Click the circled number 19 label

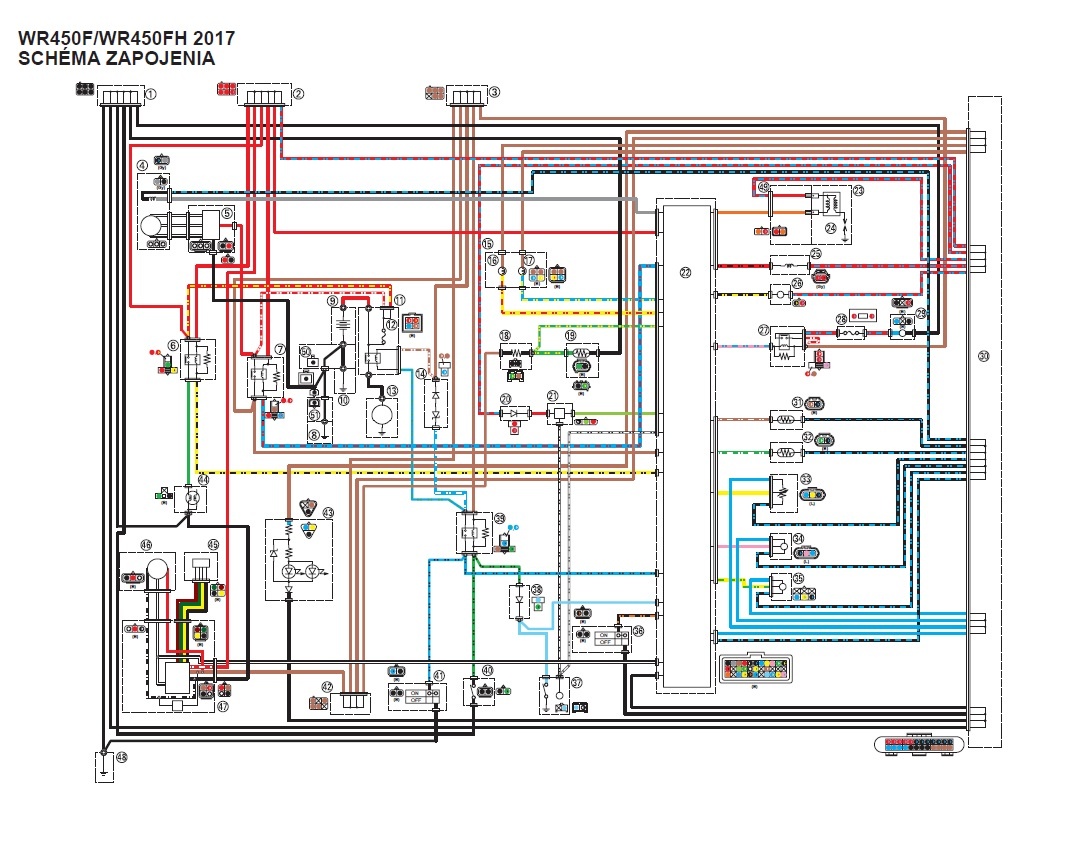pos(570,335)
